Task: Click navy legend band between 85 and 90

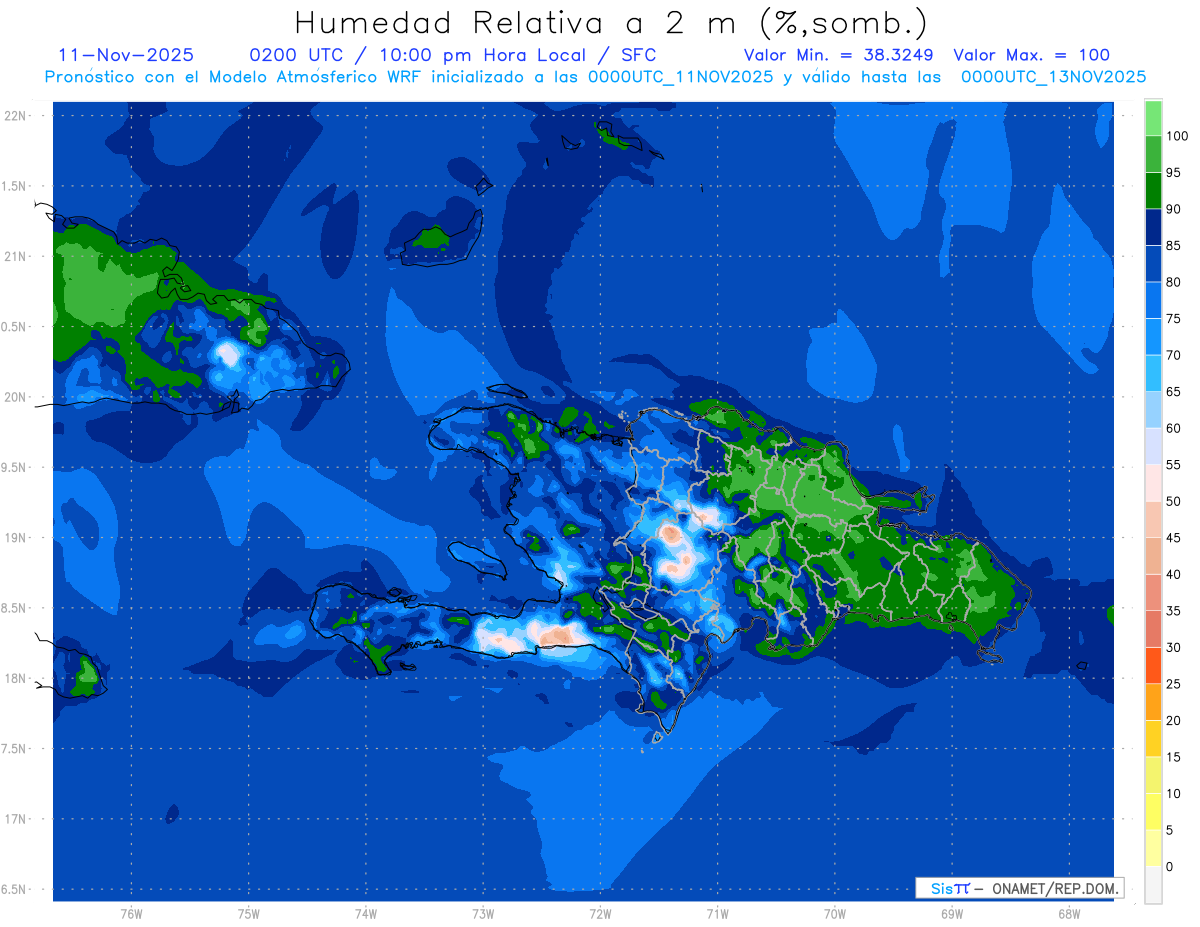Action: (x=1153, y=227)
